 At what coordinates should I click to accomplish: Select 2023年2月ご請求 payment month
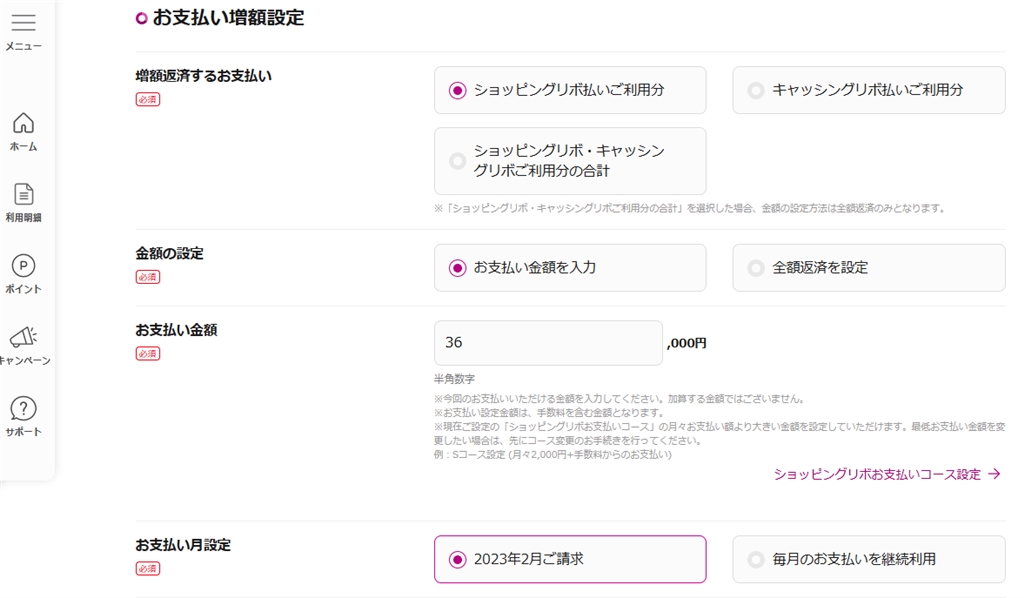pos(458,559)
